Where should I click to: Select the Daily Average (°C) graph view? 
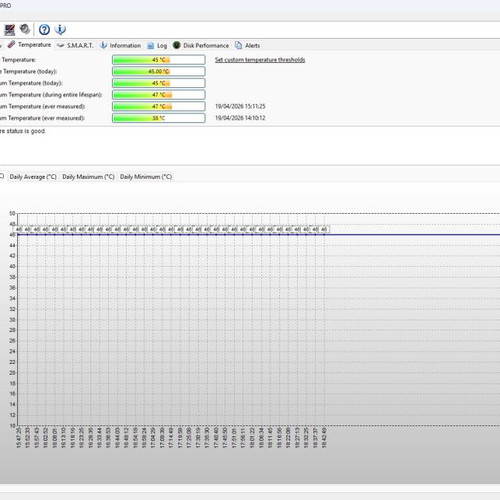coord(33,177)
